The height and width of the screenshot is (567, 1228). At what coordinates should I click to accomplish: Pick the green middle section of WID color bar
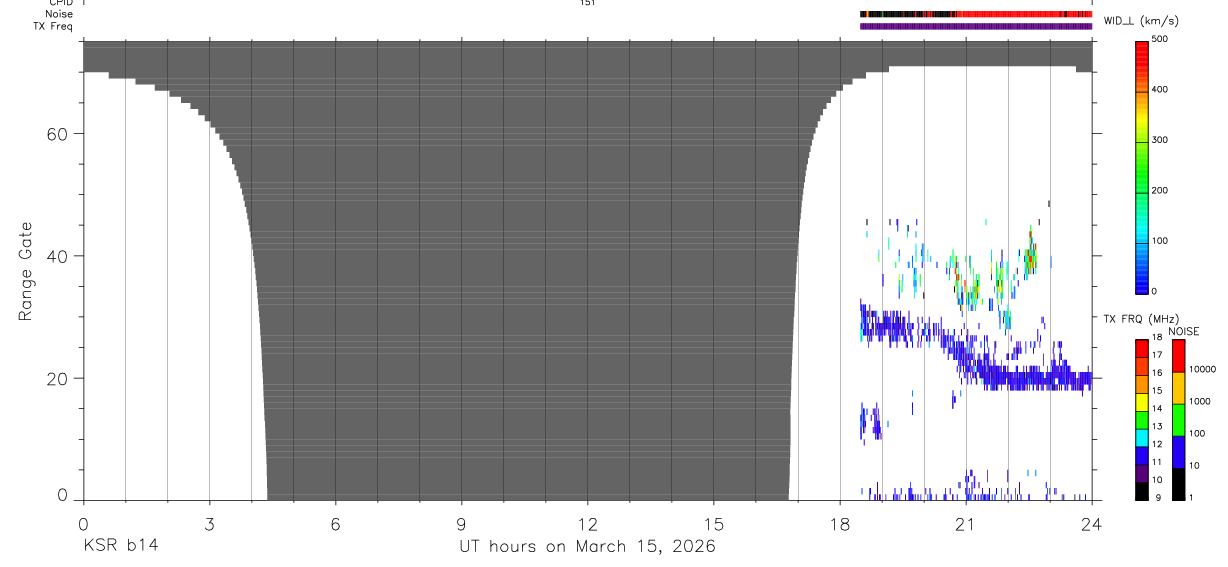pyautogui.click(x=1143, y=165)
